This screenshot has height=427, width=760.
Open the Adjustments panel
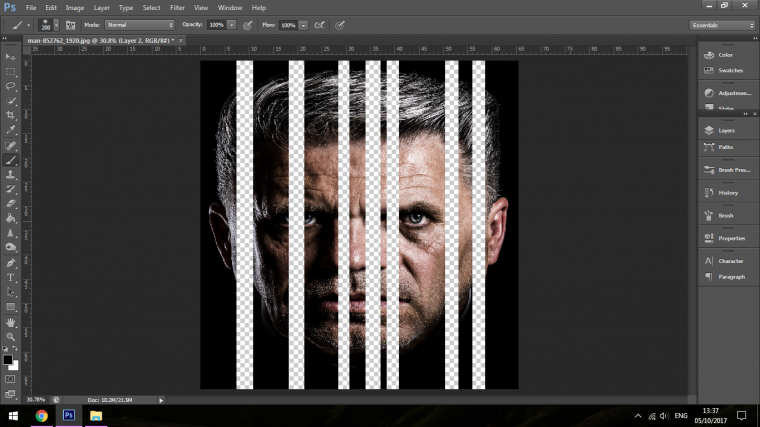tap(728, 93)
